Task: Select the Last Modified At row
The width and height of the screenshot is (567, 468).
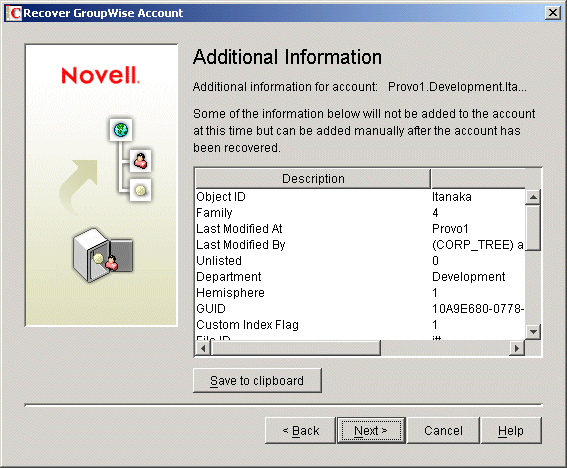Action: tap(360, 229)
